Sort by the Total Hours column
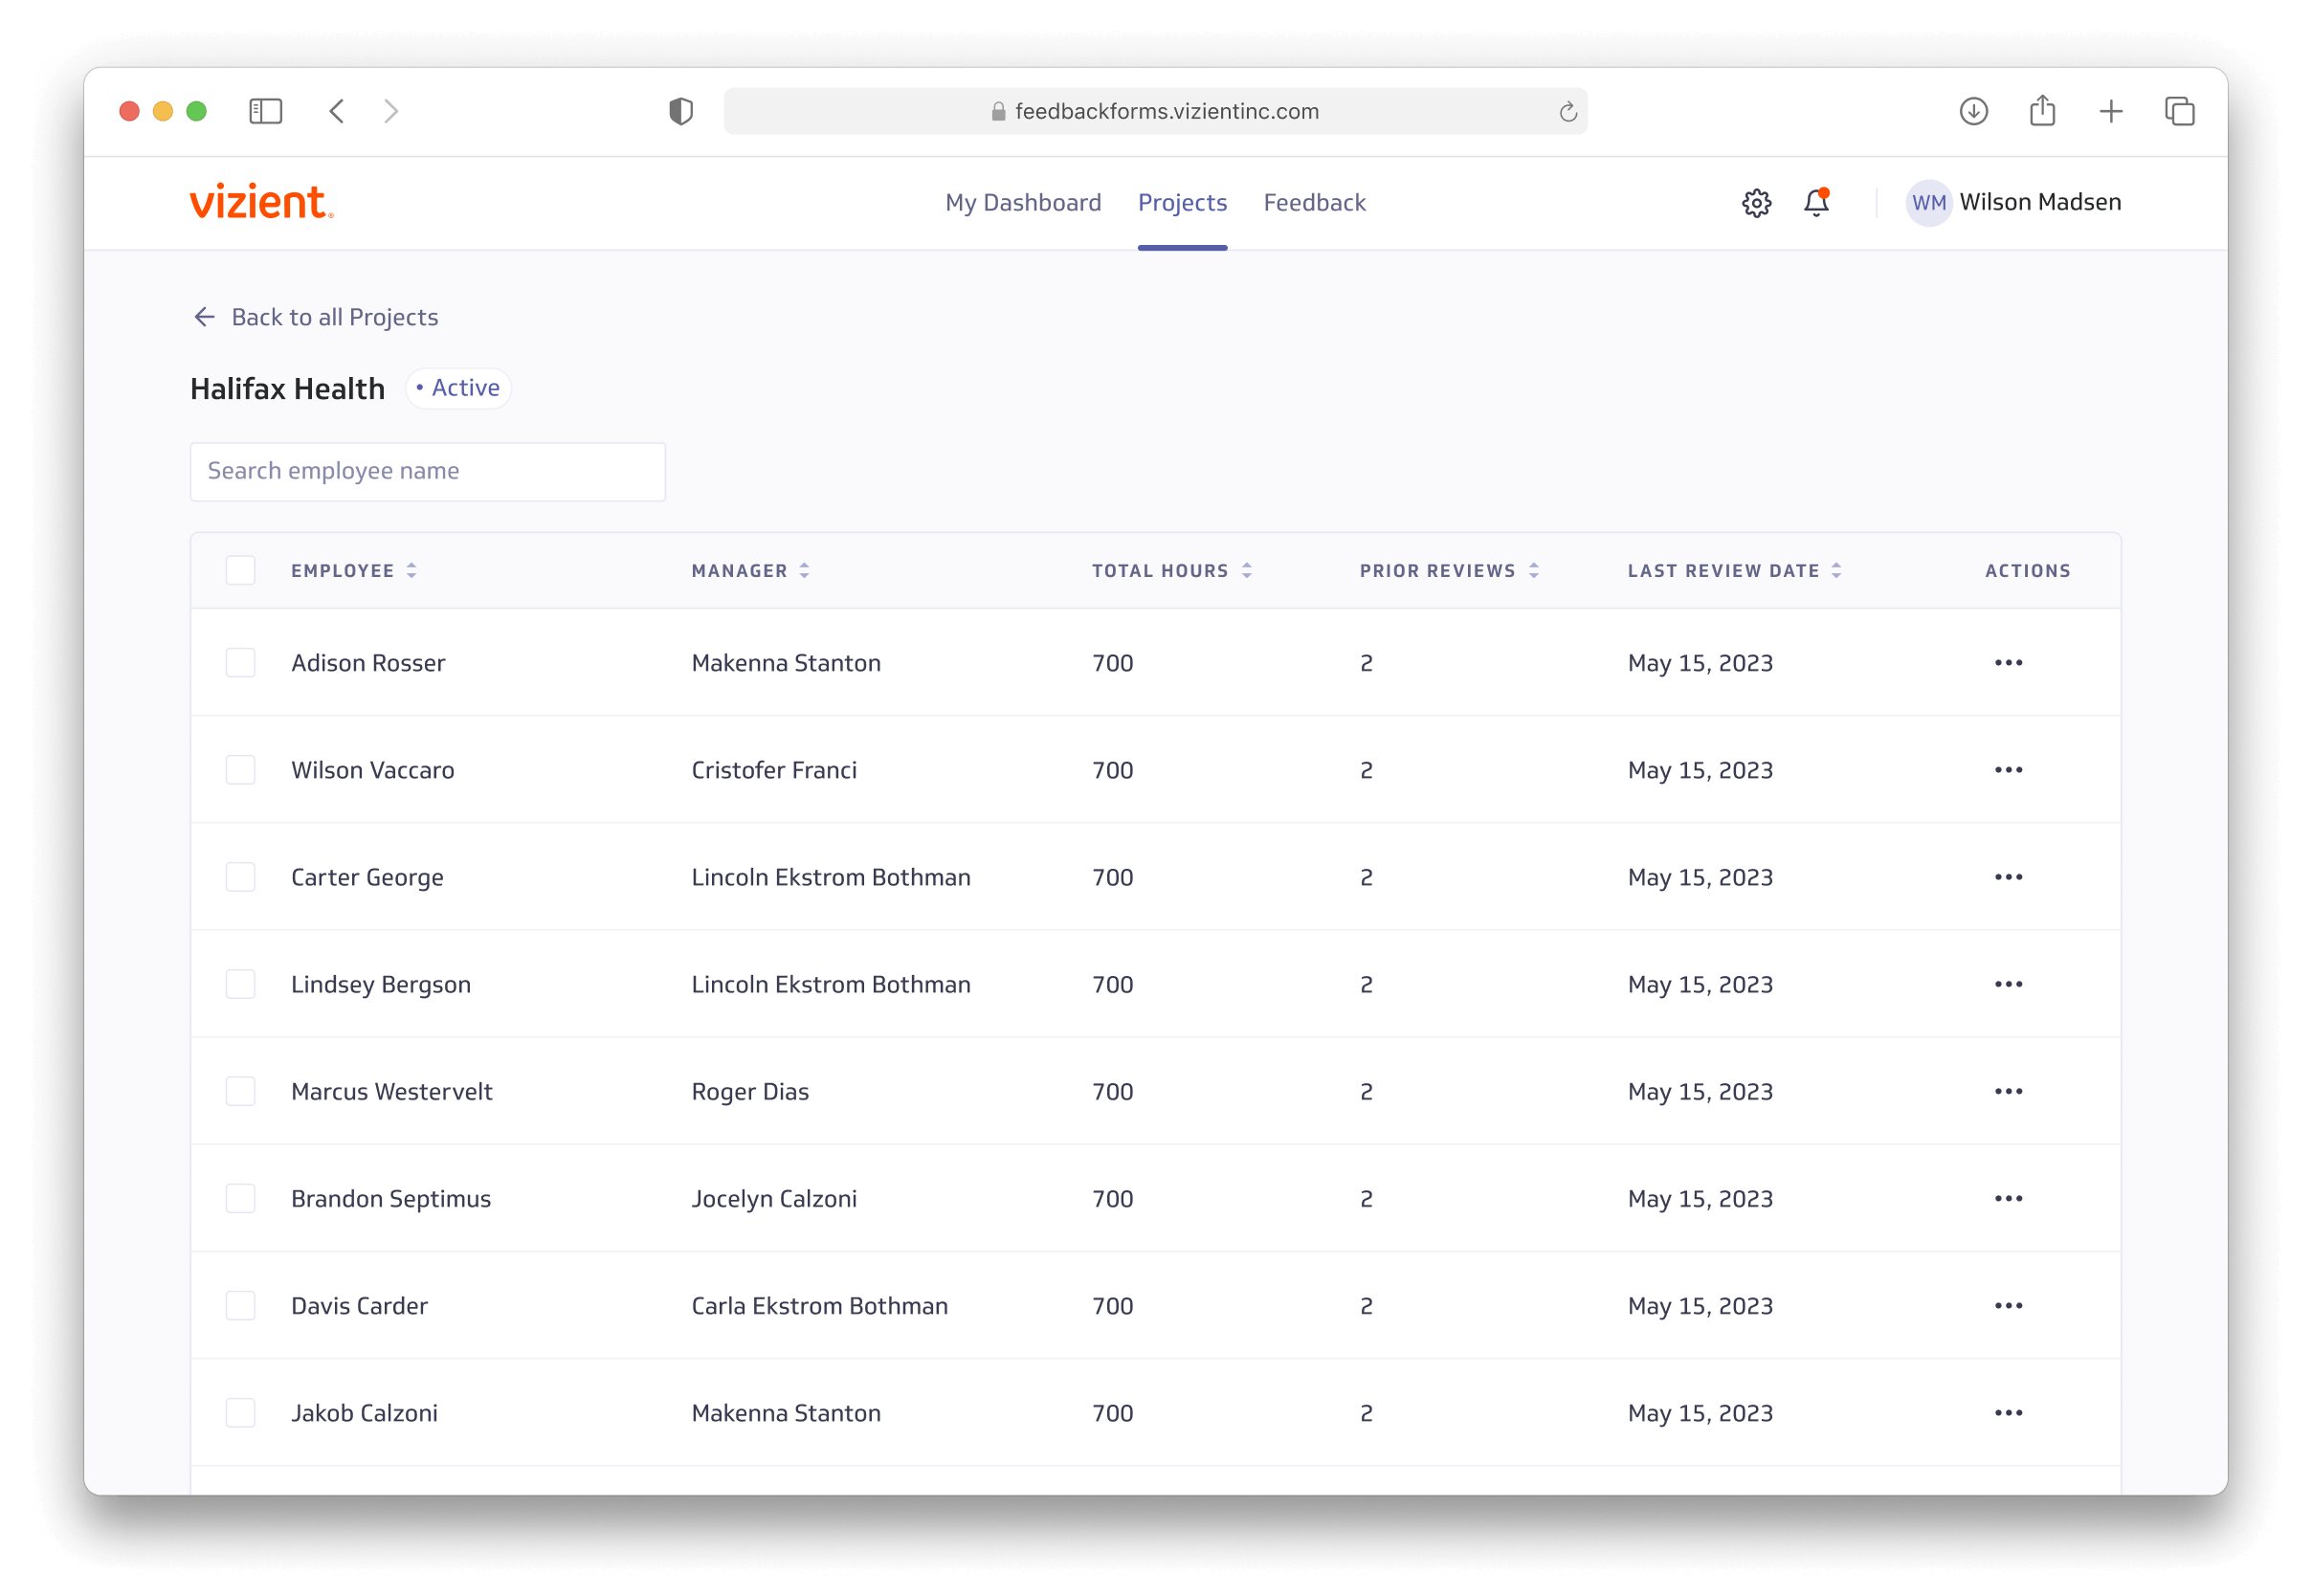 pos(1246,570)
